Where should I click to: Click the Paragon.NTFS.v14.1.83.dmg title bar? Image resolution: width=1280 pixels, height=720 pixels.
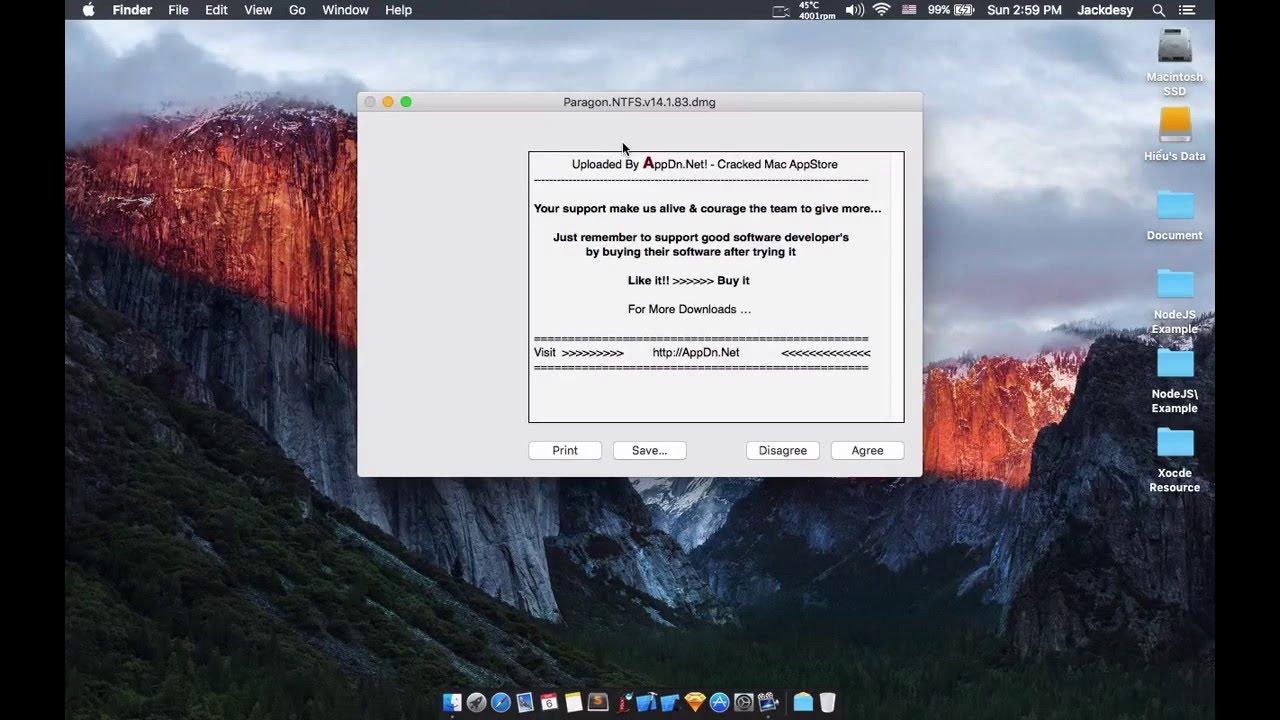click(x=640, y=102)
